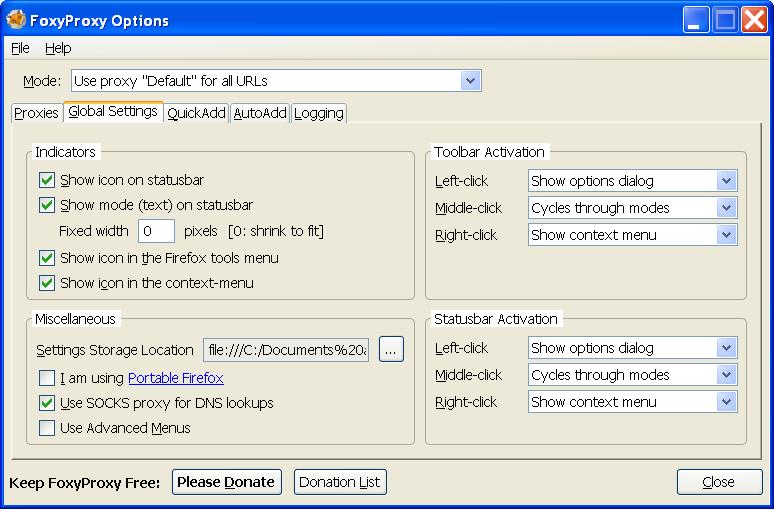This screenshot has height=512, width=774.
Task: Click the browse (...) button for storage location
Action: pos(391,350)
